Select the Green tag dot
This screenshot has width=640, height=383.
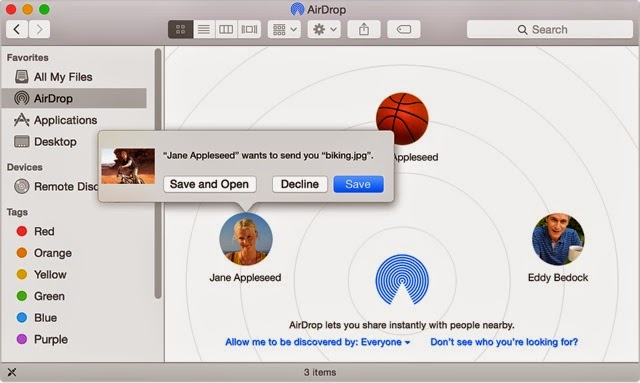[22, 296]
